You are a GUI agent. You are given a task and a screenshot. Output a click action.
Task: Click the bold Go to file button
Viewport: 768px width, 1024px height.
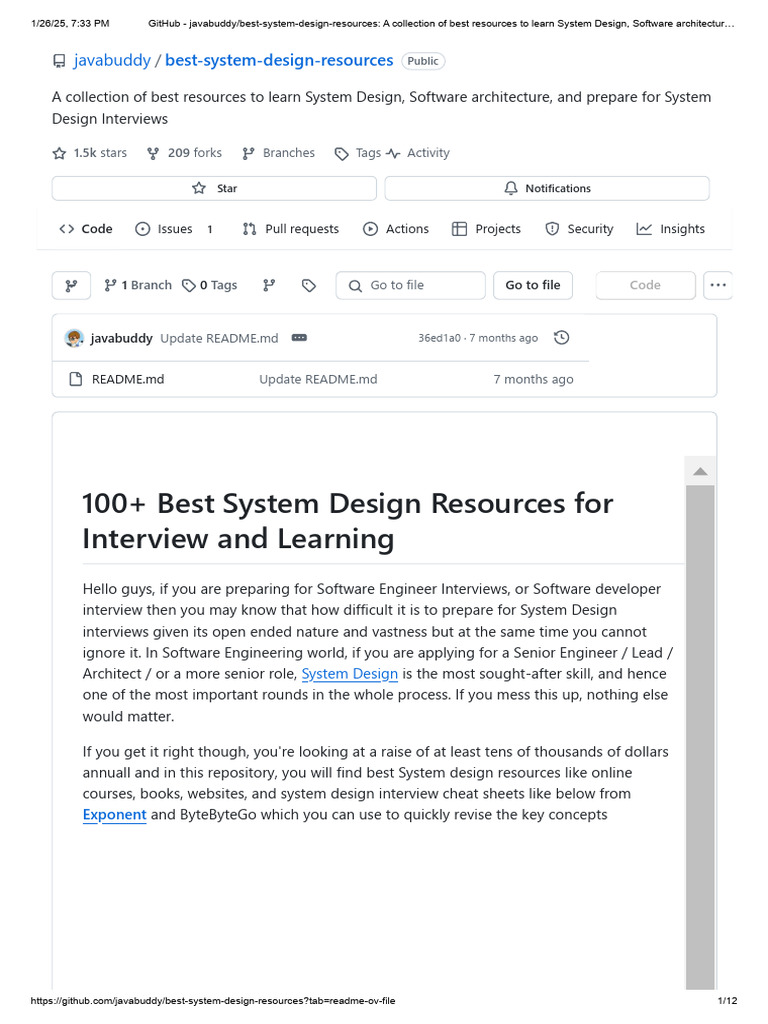tap(533, 285)
